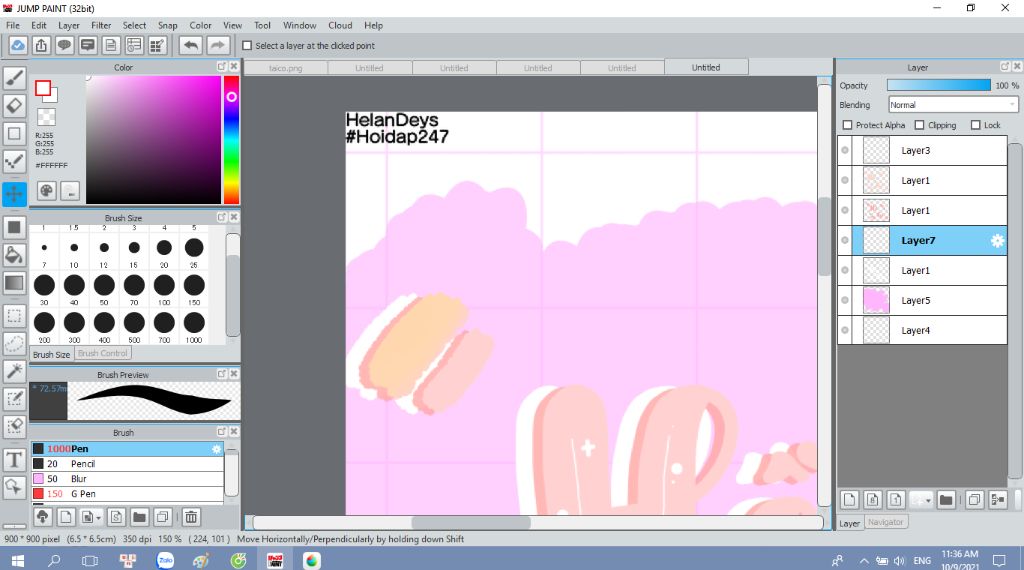Switch to Brush Control tab
The image size is (1024, 570).
pos(103,353)
